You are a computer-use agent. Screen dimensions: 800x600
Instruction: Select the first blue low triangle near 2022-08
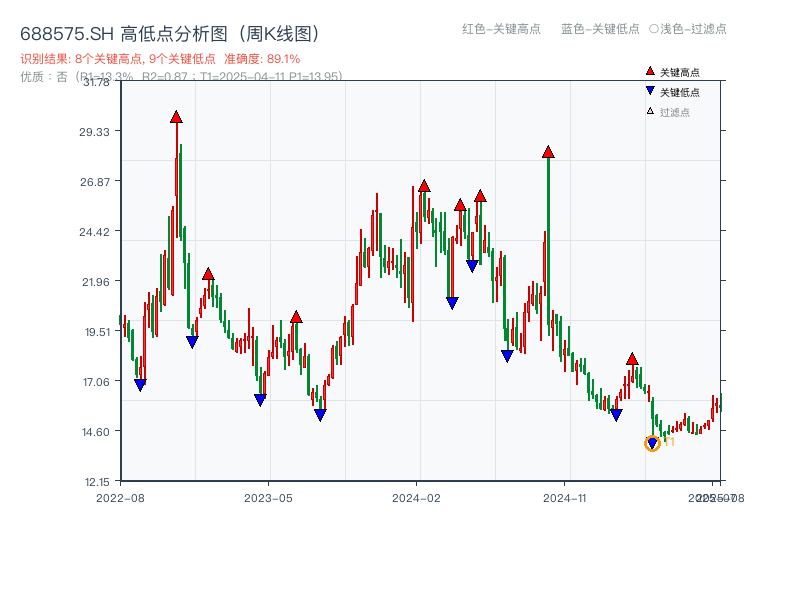[x=141, y=382]
